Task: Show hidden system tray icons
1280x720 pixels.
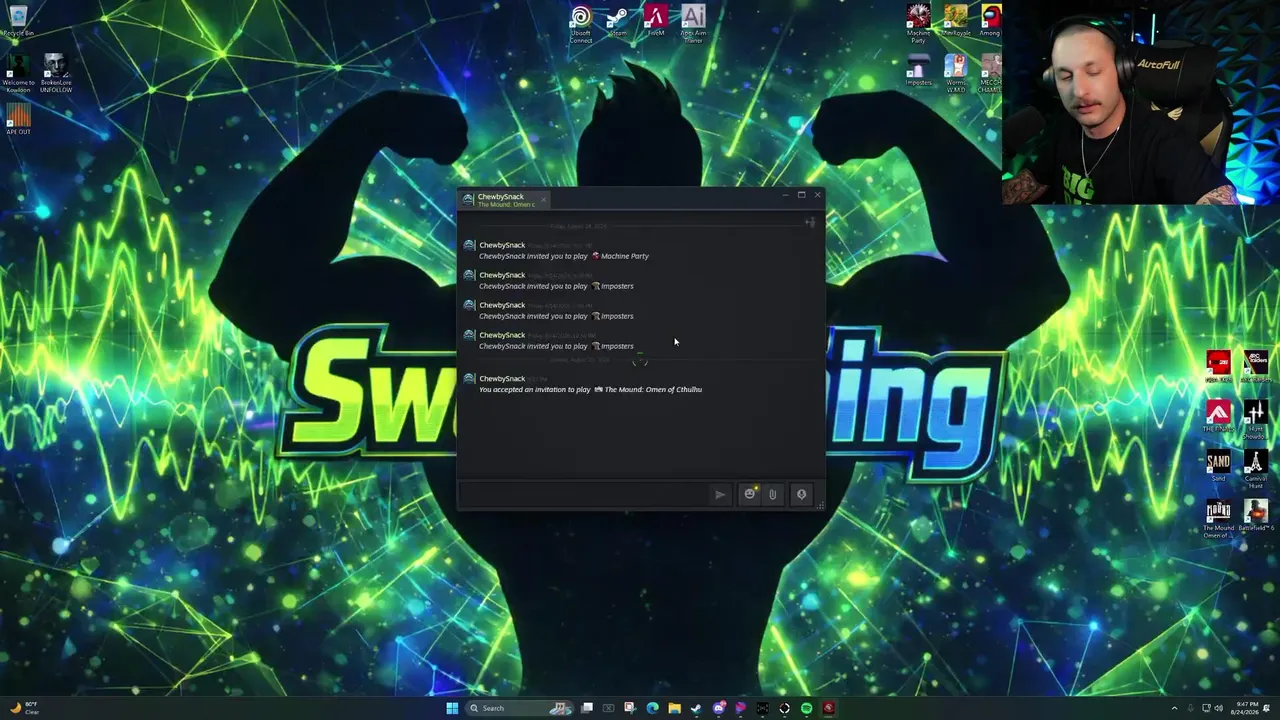Action: 1174,708
